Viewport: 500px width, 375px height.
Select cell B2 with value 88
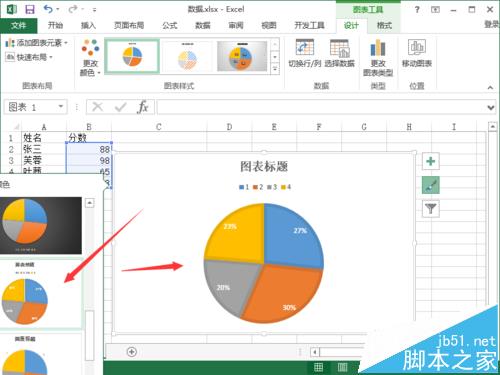click(x=89, y=149)
